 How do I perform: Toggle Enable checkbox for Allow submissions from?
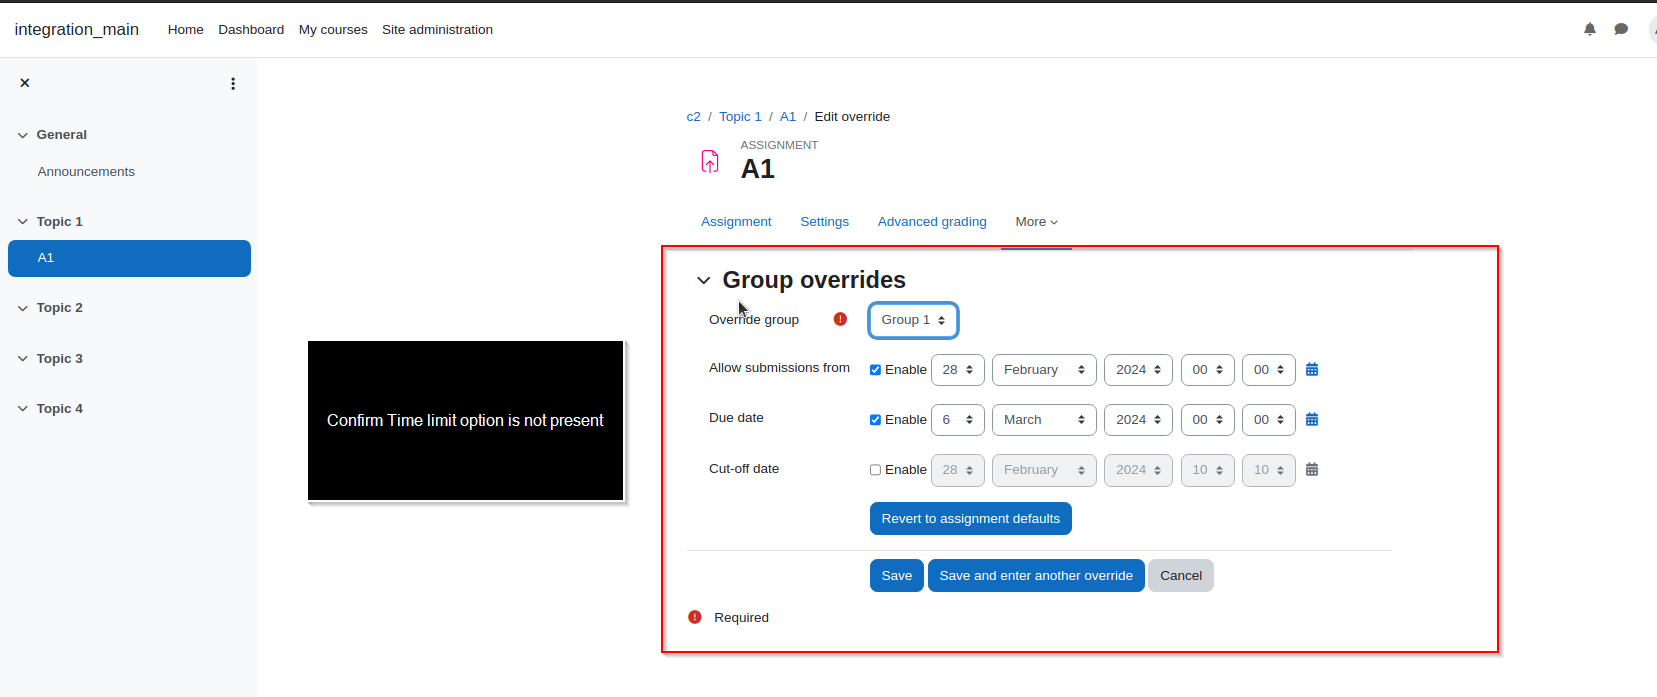click(x=875, y=370)
